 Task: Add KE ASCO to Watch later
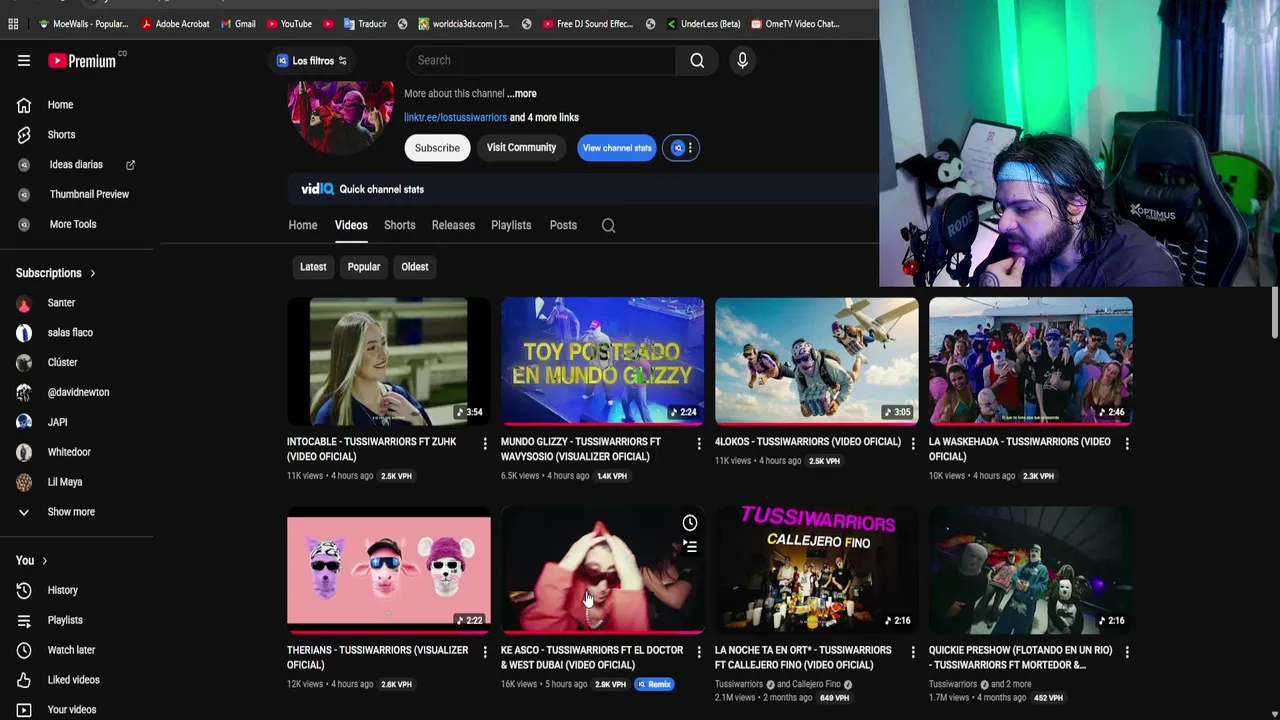[x=689, y=523]
